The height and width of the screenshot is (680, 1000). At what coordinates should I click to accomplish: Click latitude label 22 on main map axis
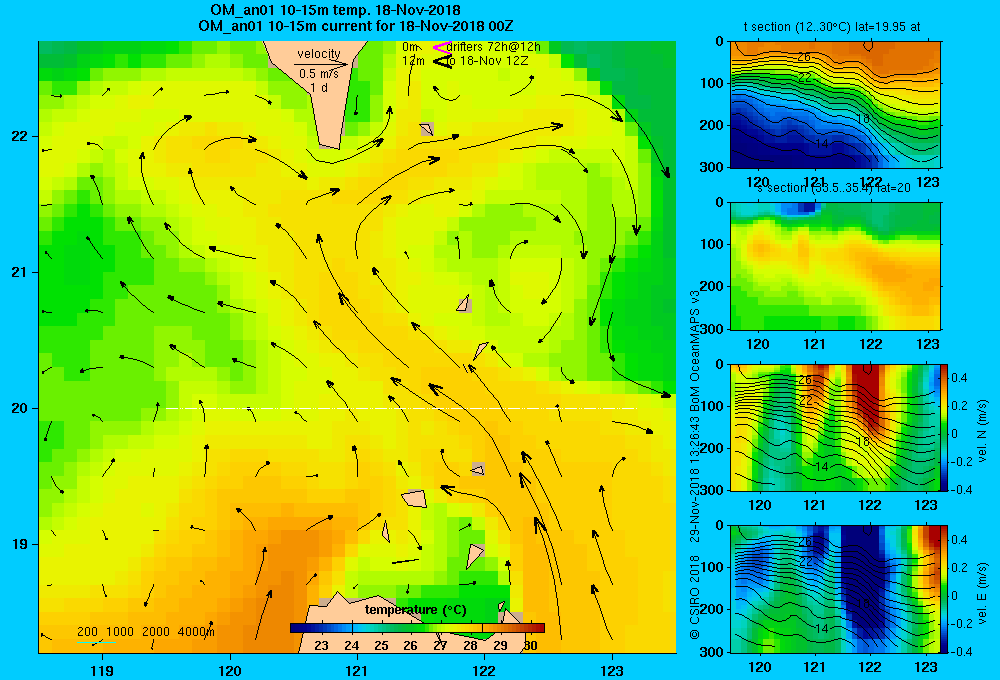pos(20,137)
